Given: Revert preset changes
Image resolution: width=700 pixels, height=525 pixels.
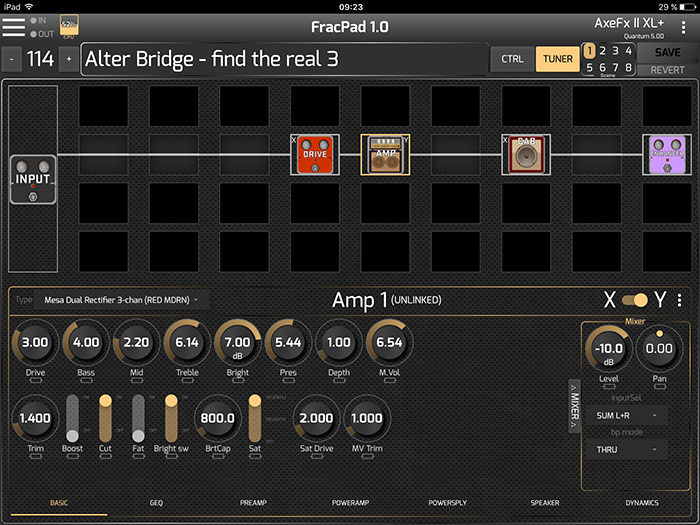Looking at the screenshot, I should point(667,70).
